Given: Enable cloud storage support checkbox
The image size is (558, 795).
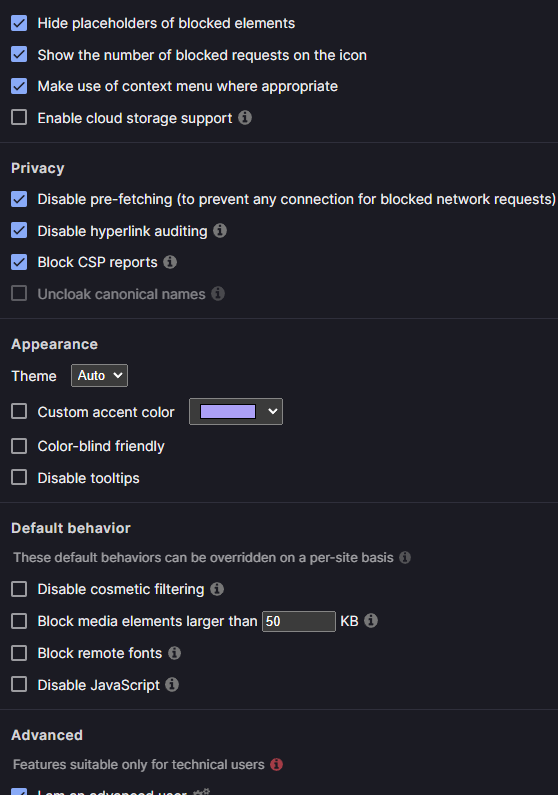Looking at the screenshot, I should 19,117.
